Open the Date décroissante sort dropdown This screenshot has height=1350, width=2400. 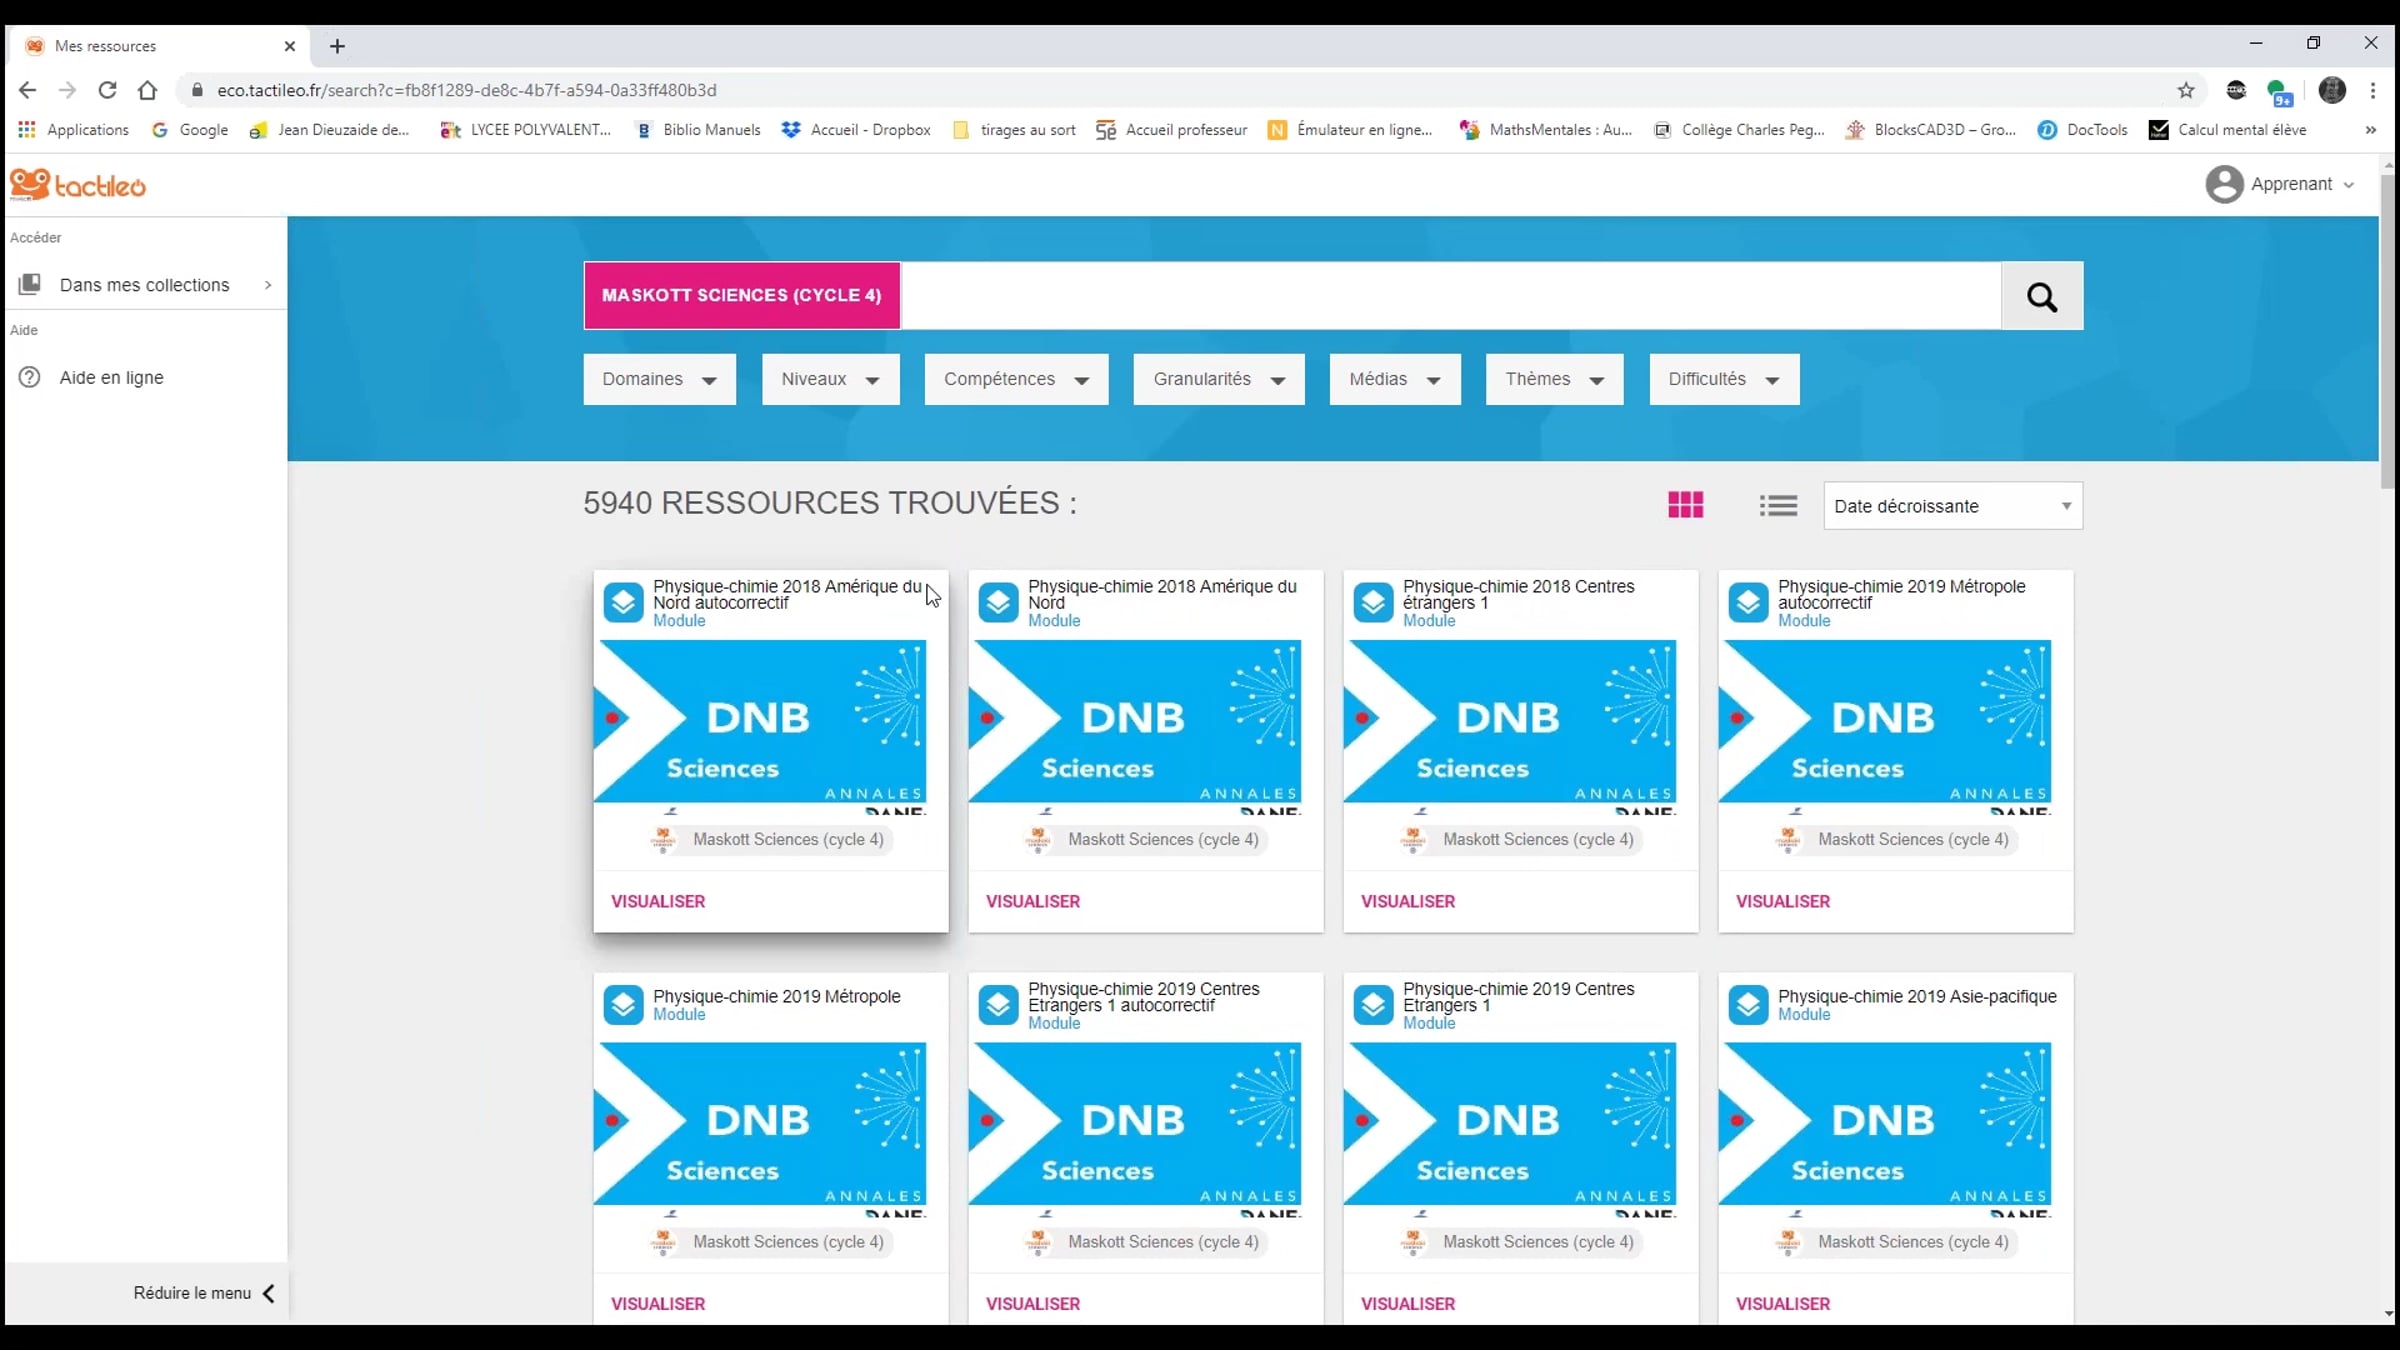(1953, 506)
